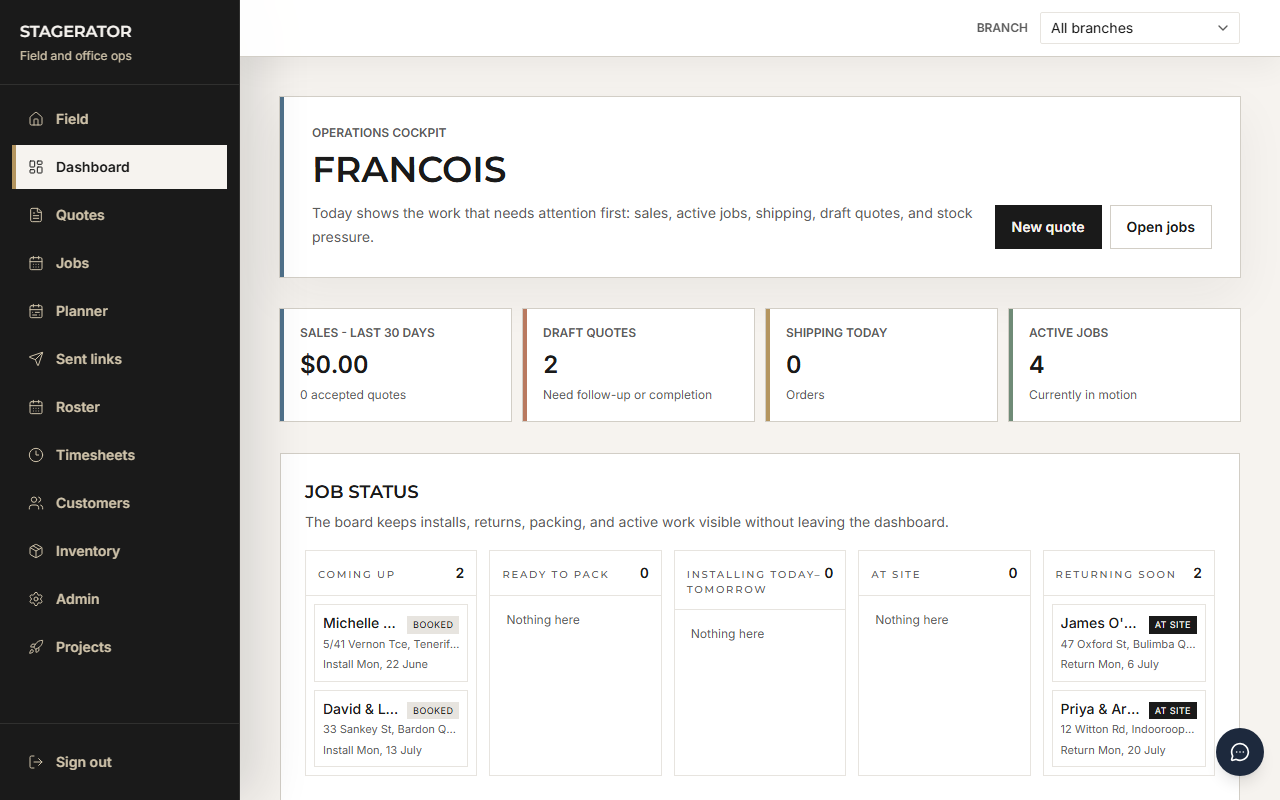Click the Field home icon in sidebar
This screenshot has height=800, width=1280.
(36, 119)
